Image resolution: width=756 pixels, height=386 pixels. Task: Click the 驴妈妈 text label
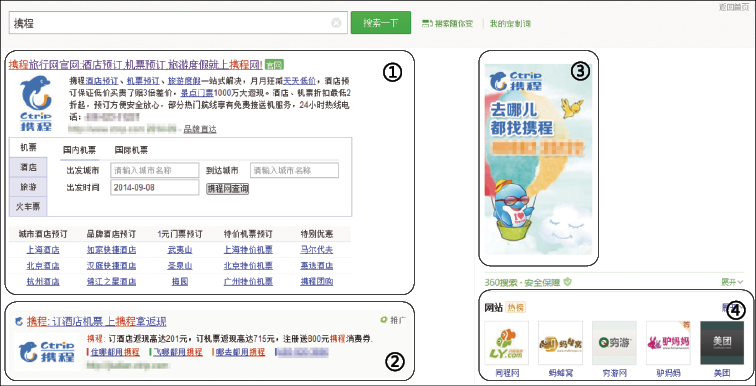pos(668,373)
